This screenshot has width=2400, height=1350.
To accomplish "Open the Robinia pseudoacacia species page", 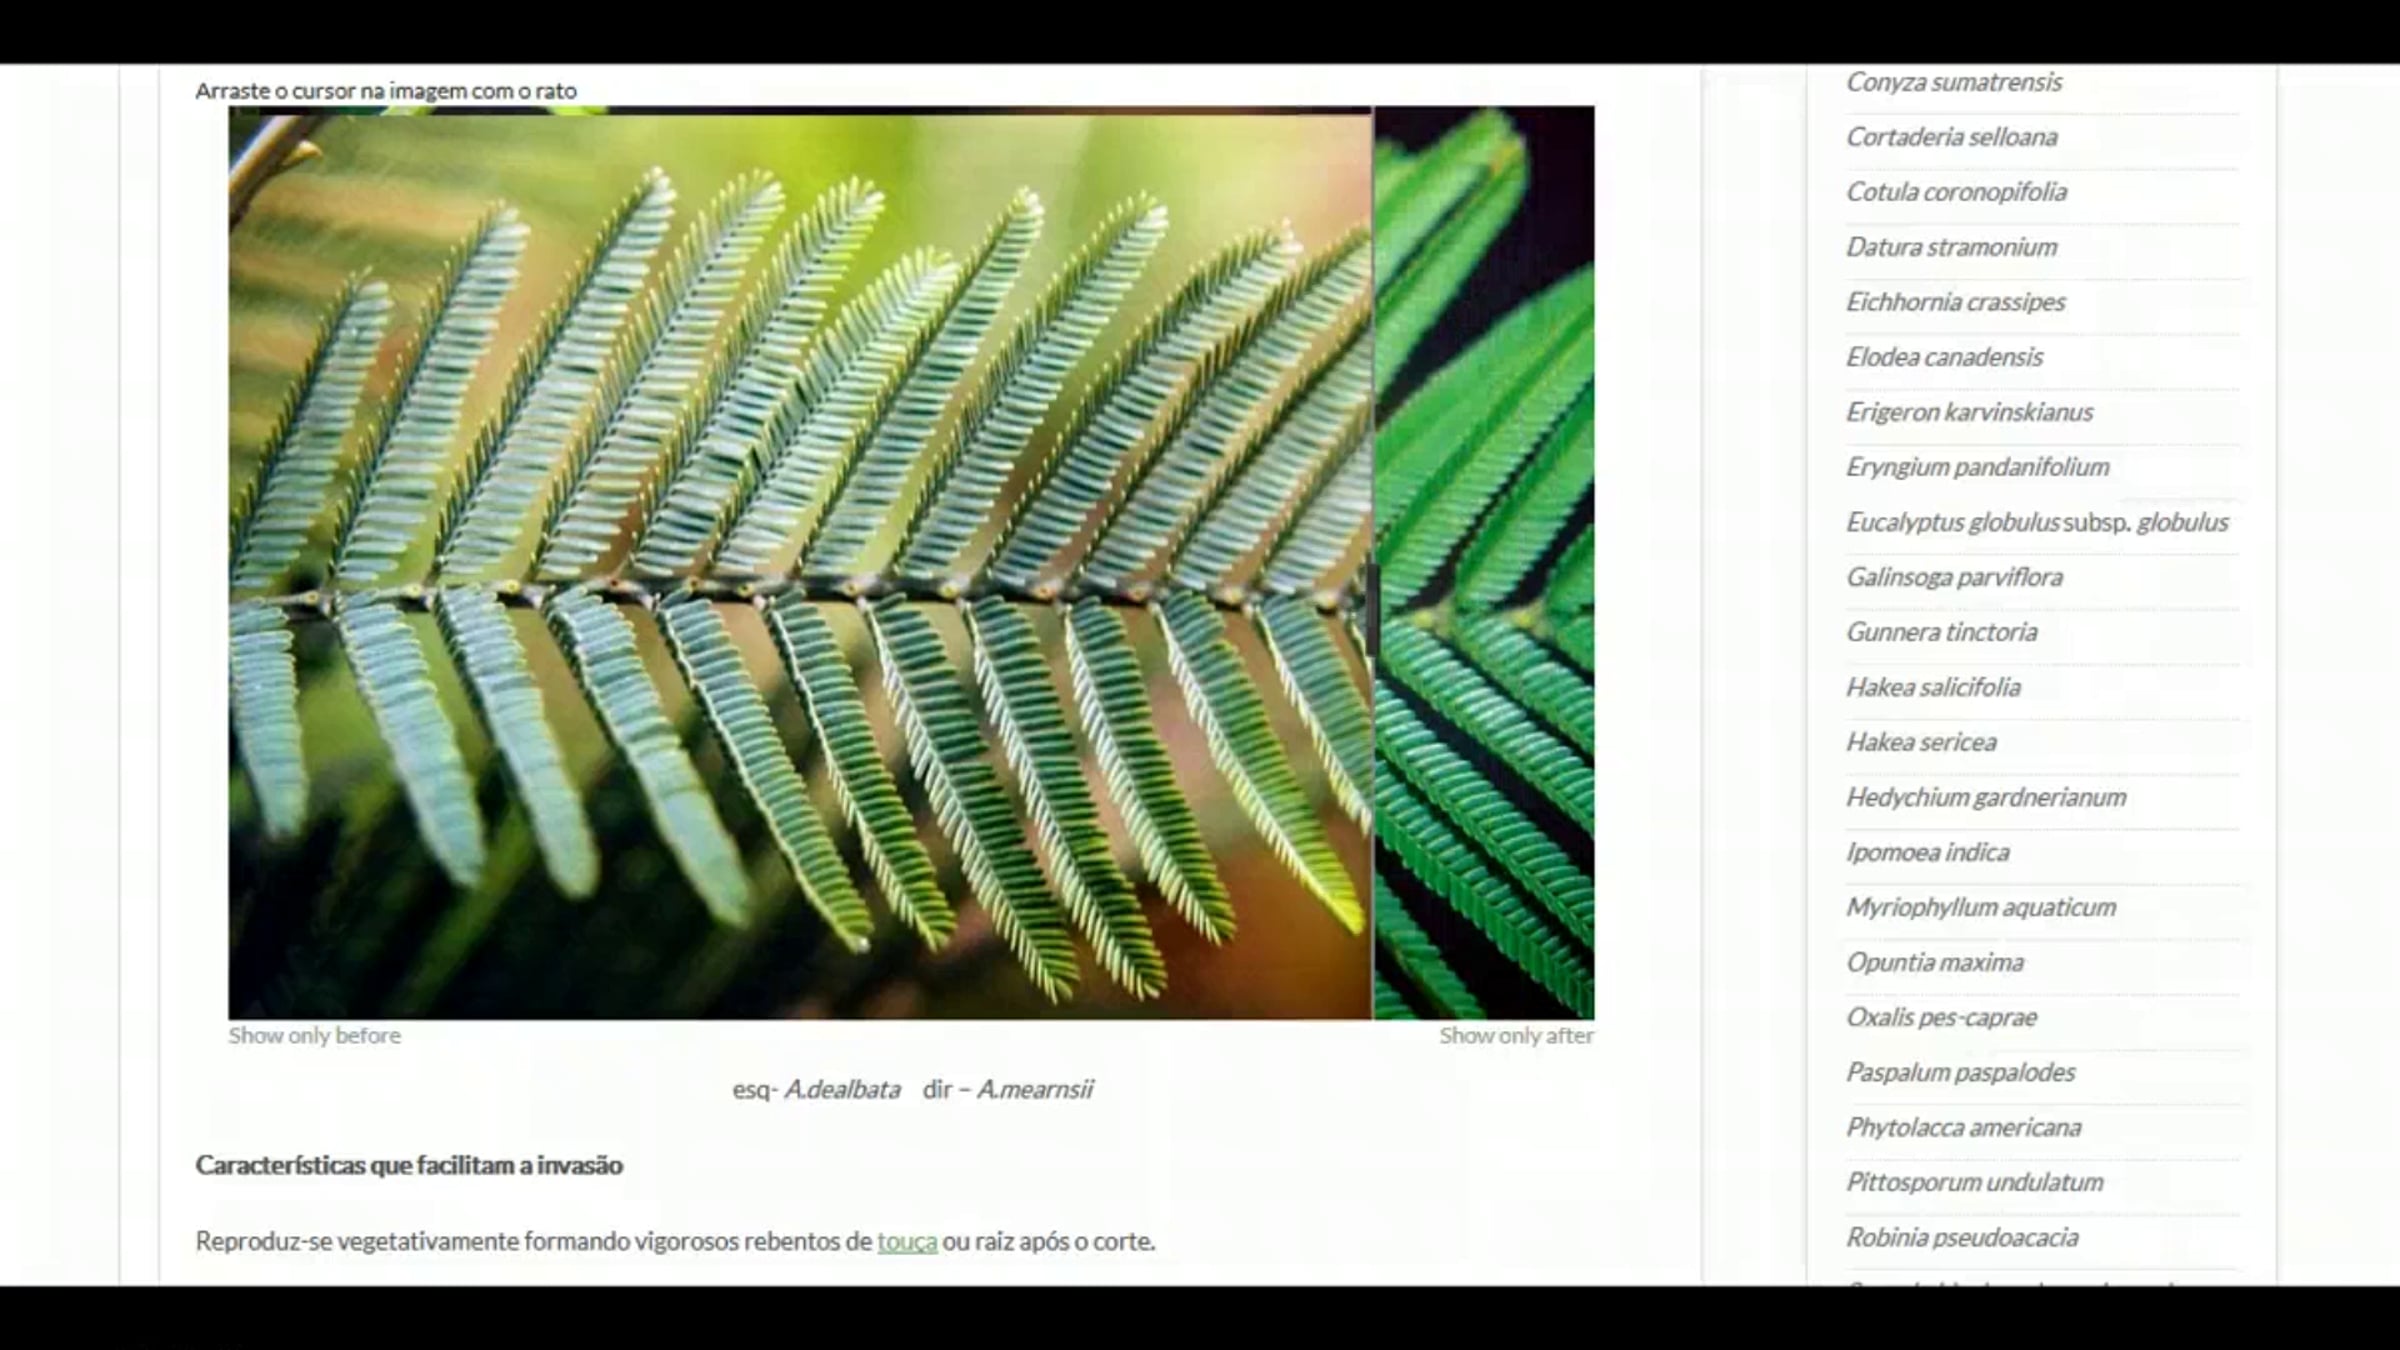I will [x=1962, y=1237].
